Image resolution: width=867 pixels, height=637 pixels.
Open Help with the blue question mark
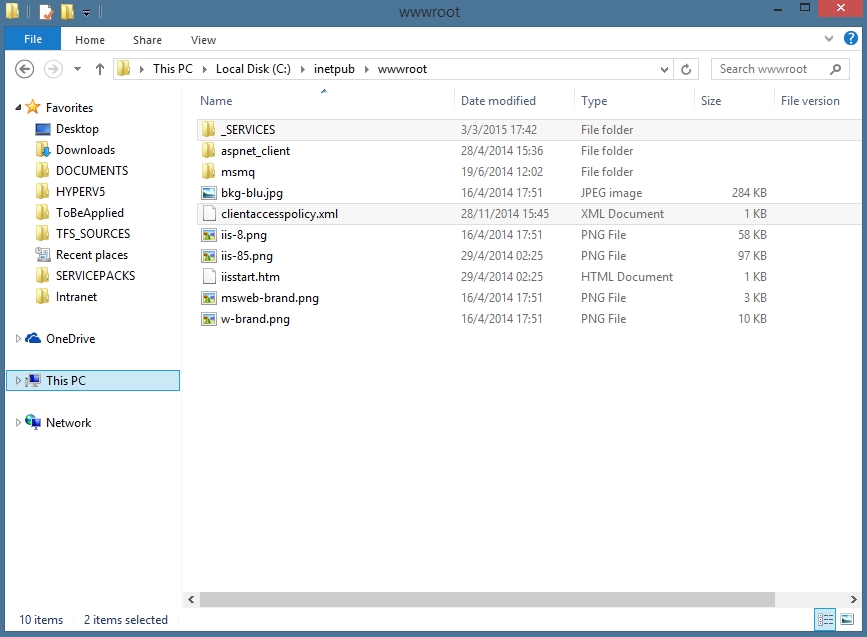click(851, 39)
